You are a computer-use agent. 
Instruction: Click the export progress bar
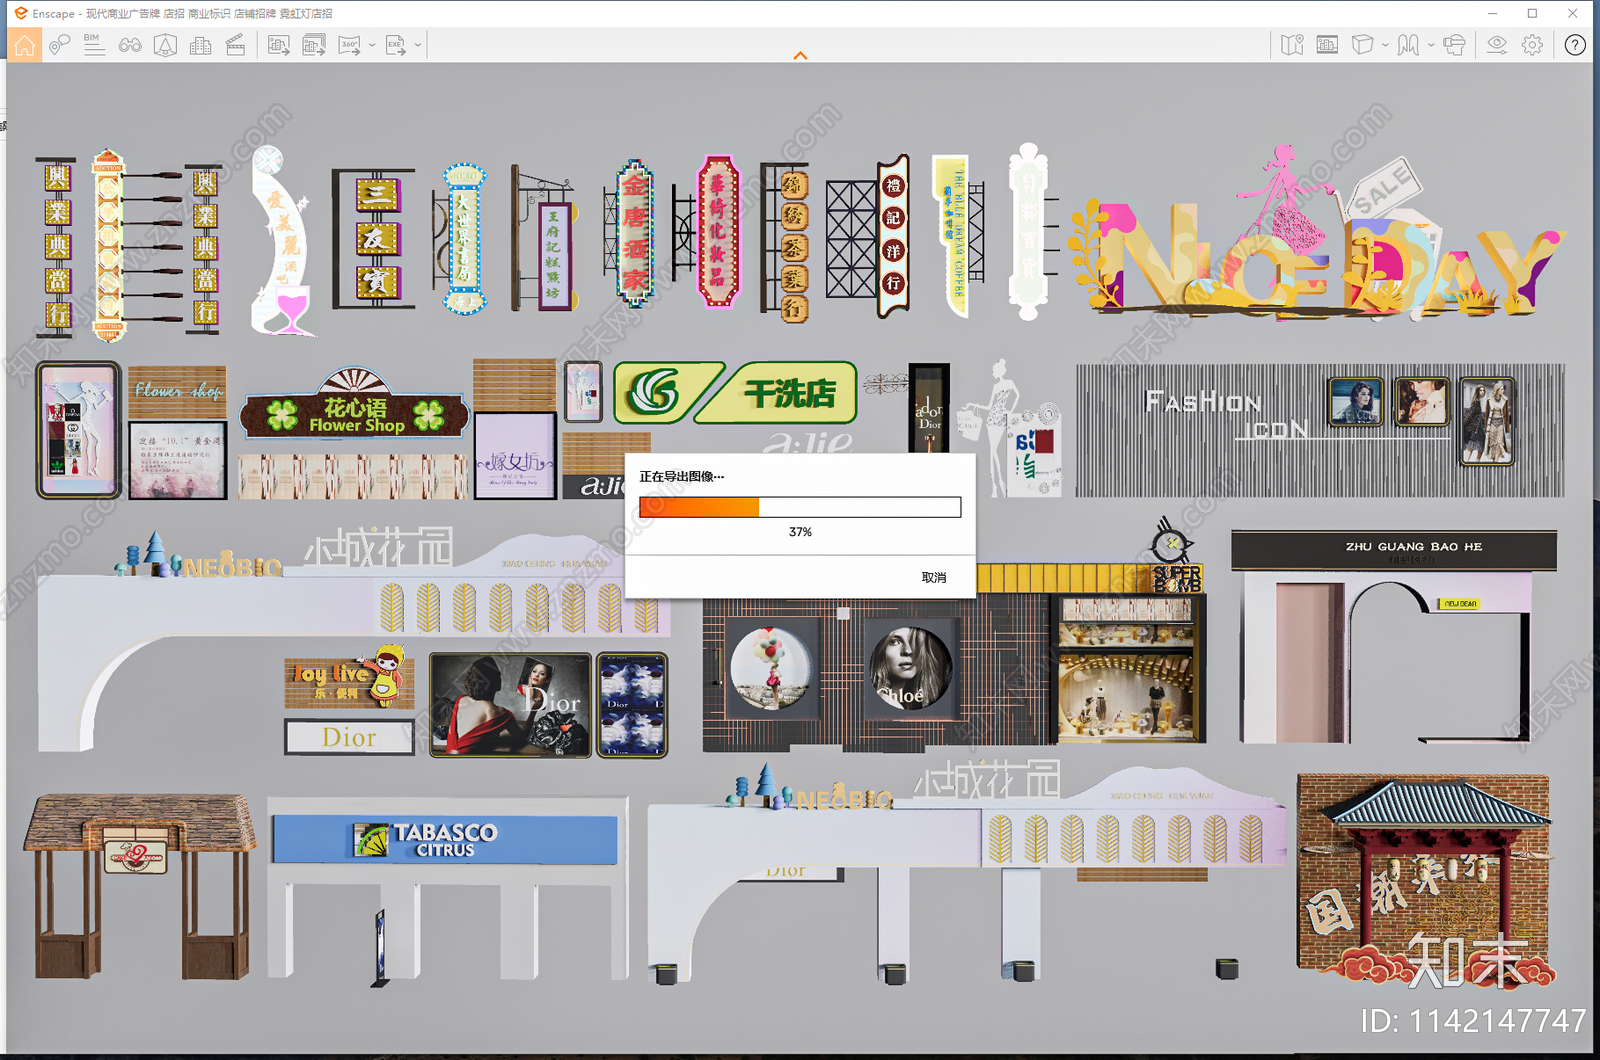[x=800, y=507]
